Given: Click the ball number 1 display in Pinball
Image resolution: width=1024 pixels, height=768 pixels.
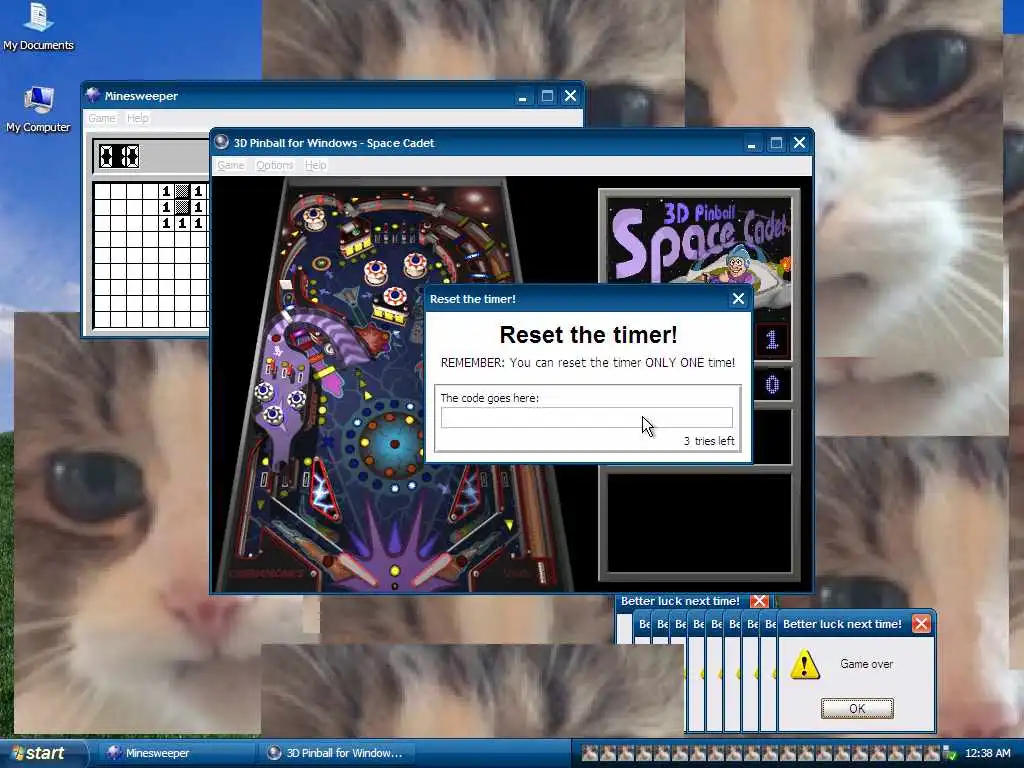Looking at the screenshot, I should tap(772, 340).
